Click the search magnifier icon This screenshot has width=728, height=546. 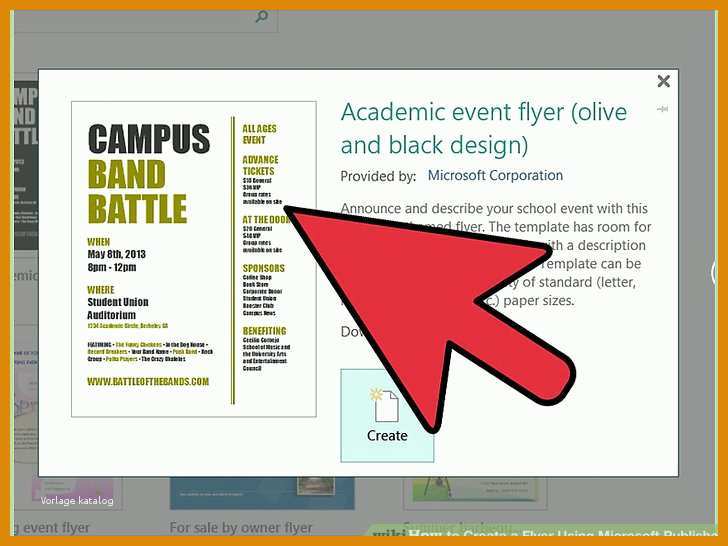coord(262,17)
